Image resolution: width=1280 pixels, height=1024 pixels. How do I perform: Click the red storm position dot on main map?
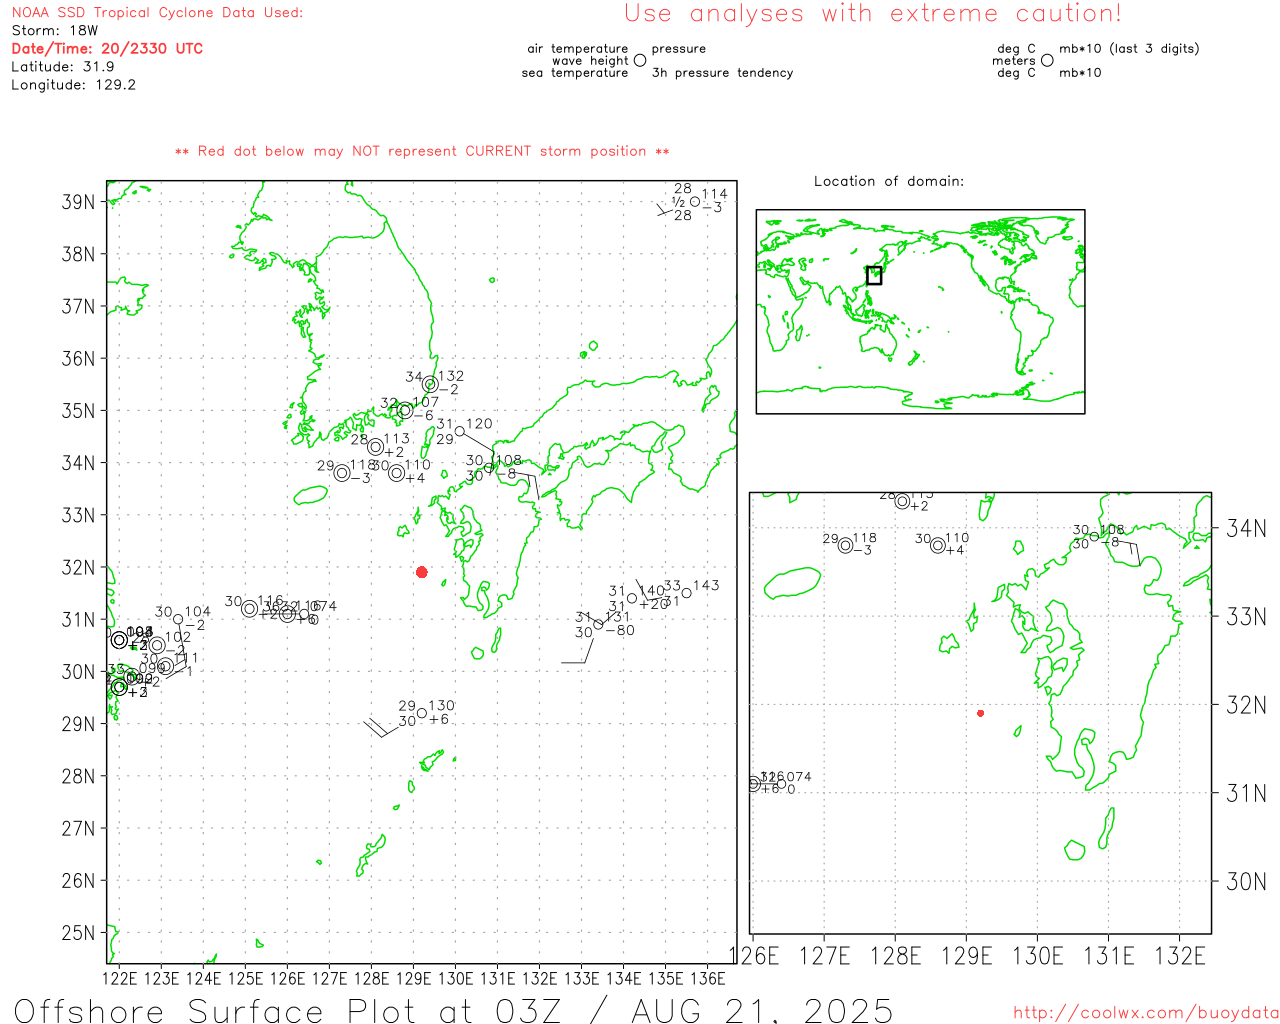(x=422, y=572)
